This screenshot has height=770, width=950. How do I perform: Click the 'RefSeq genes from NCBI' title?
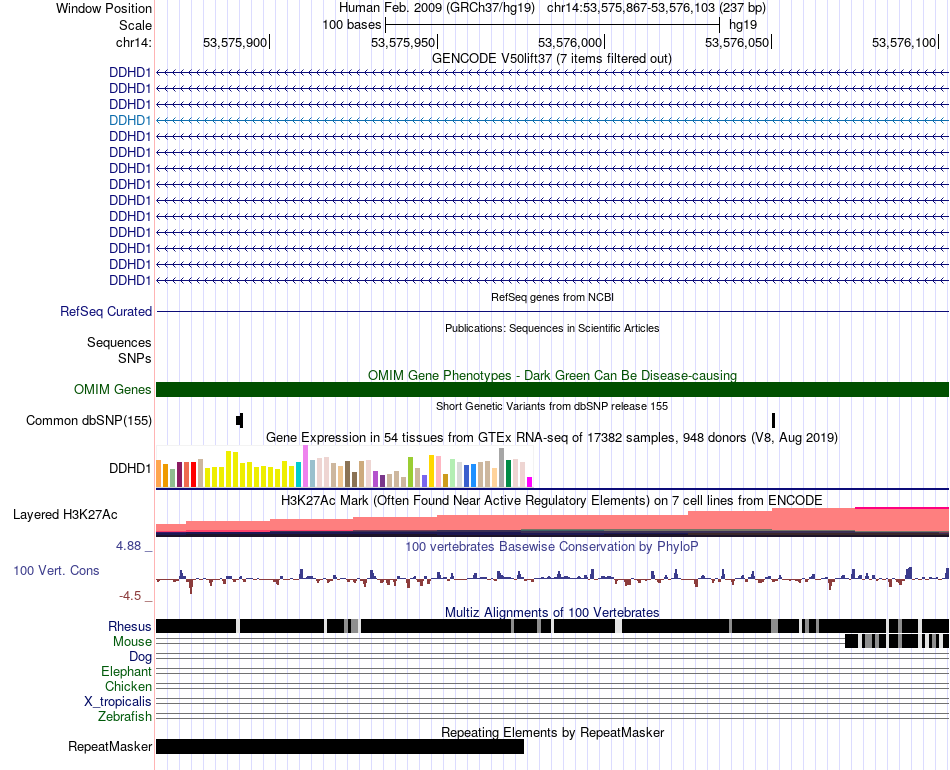tap(552, 297)
